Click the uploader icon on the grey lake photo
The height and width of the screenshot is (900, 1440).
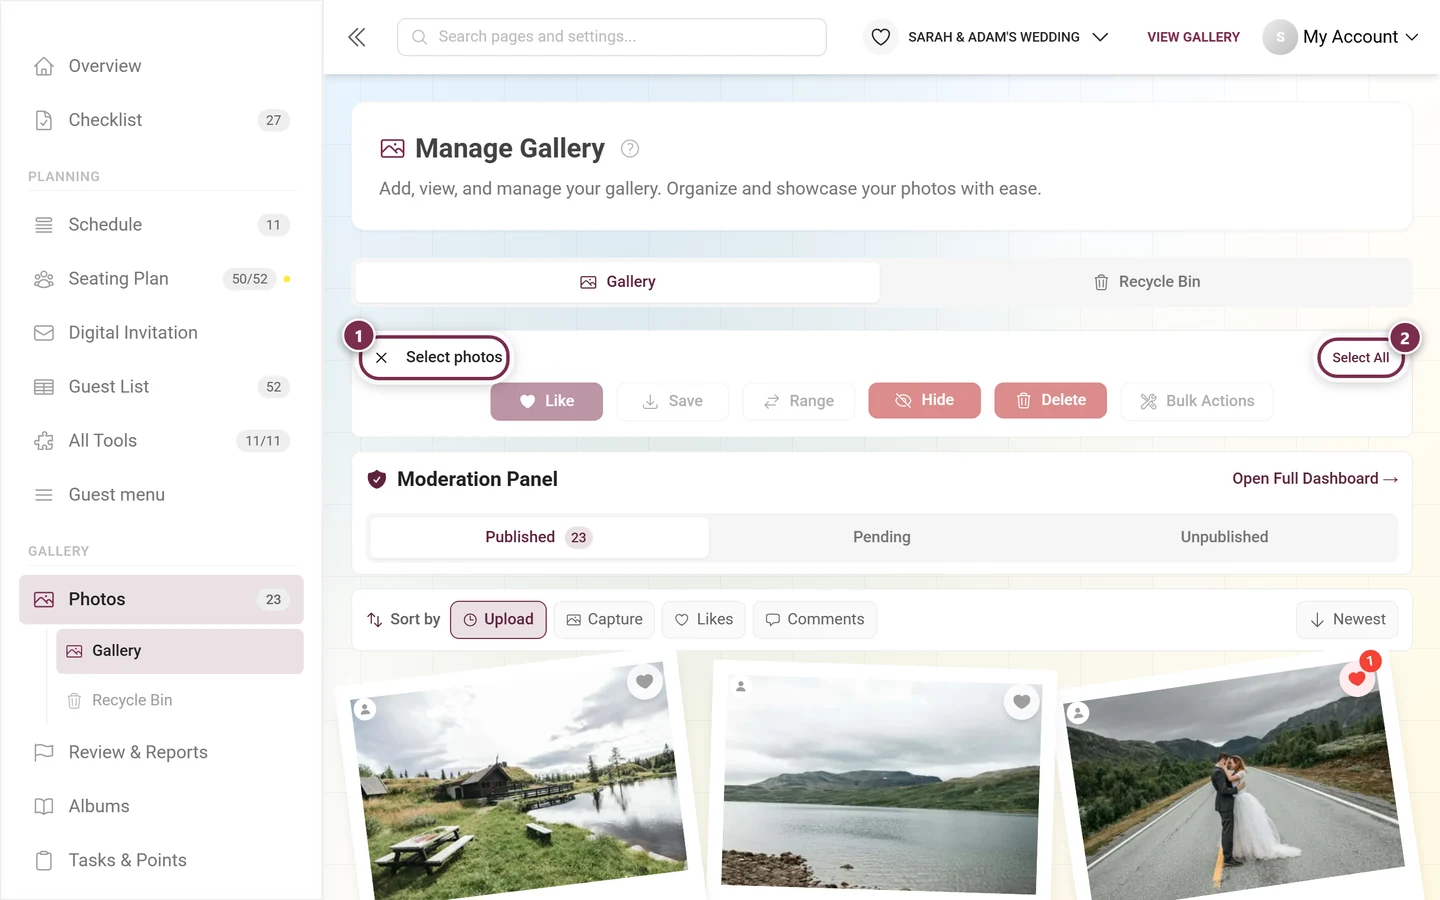point(741,686)
